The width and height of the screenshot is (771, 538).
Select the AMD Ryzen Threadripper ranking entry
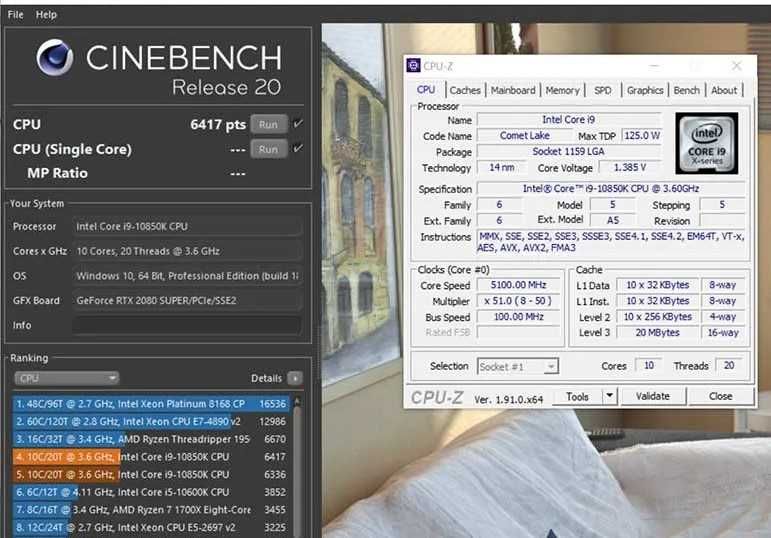pyautogui.click(x=150, y=439)
